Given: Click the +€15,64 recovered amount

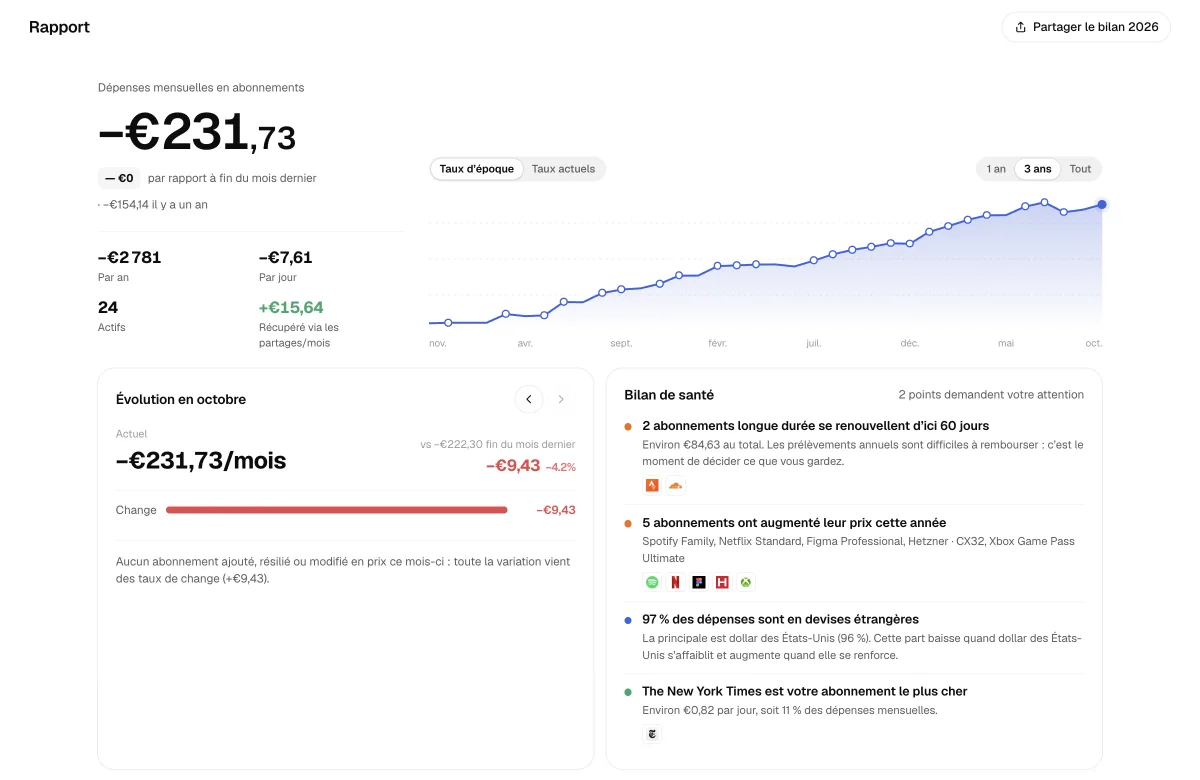Looking at the screenshot, I should (291, 307).
